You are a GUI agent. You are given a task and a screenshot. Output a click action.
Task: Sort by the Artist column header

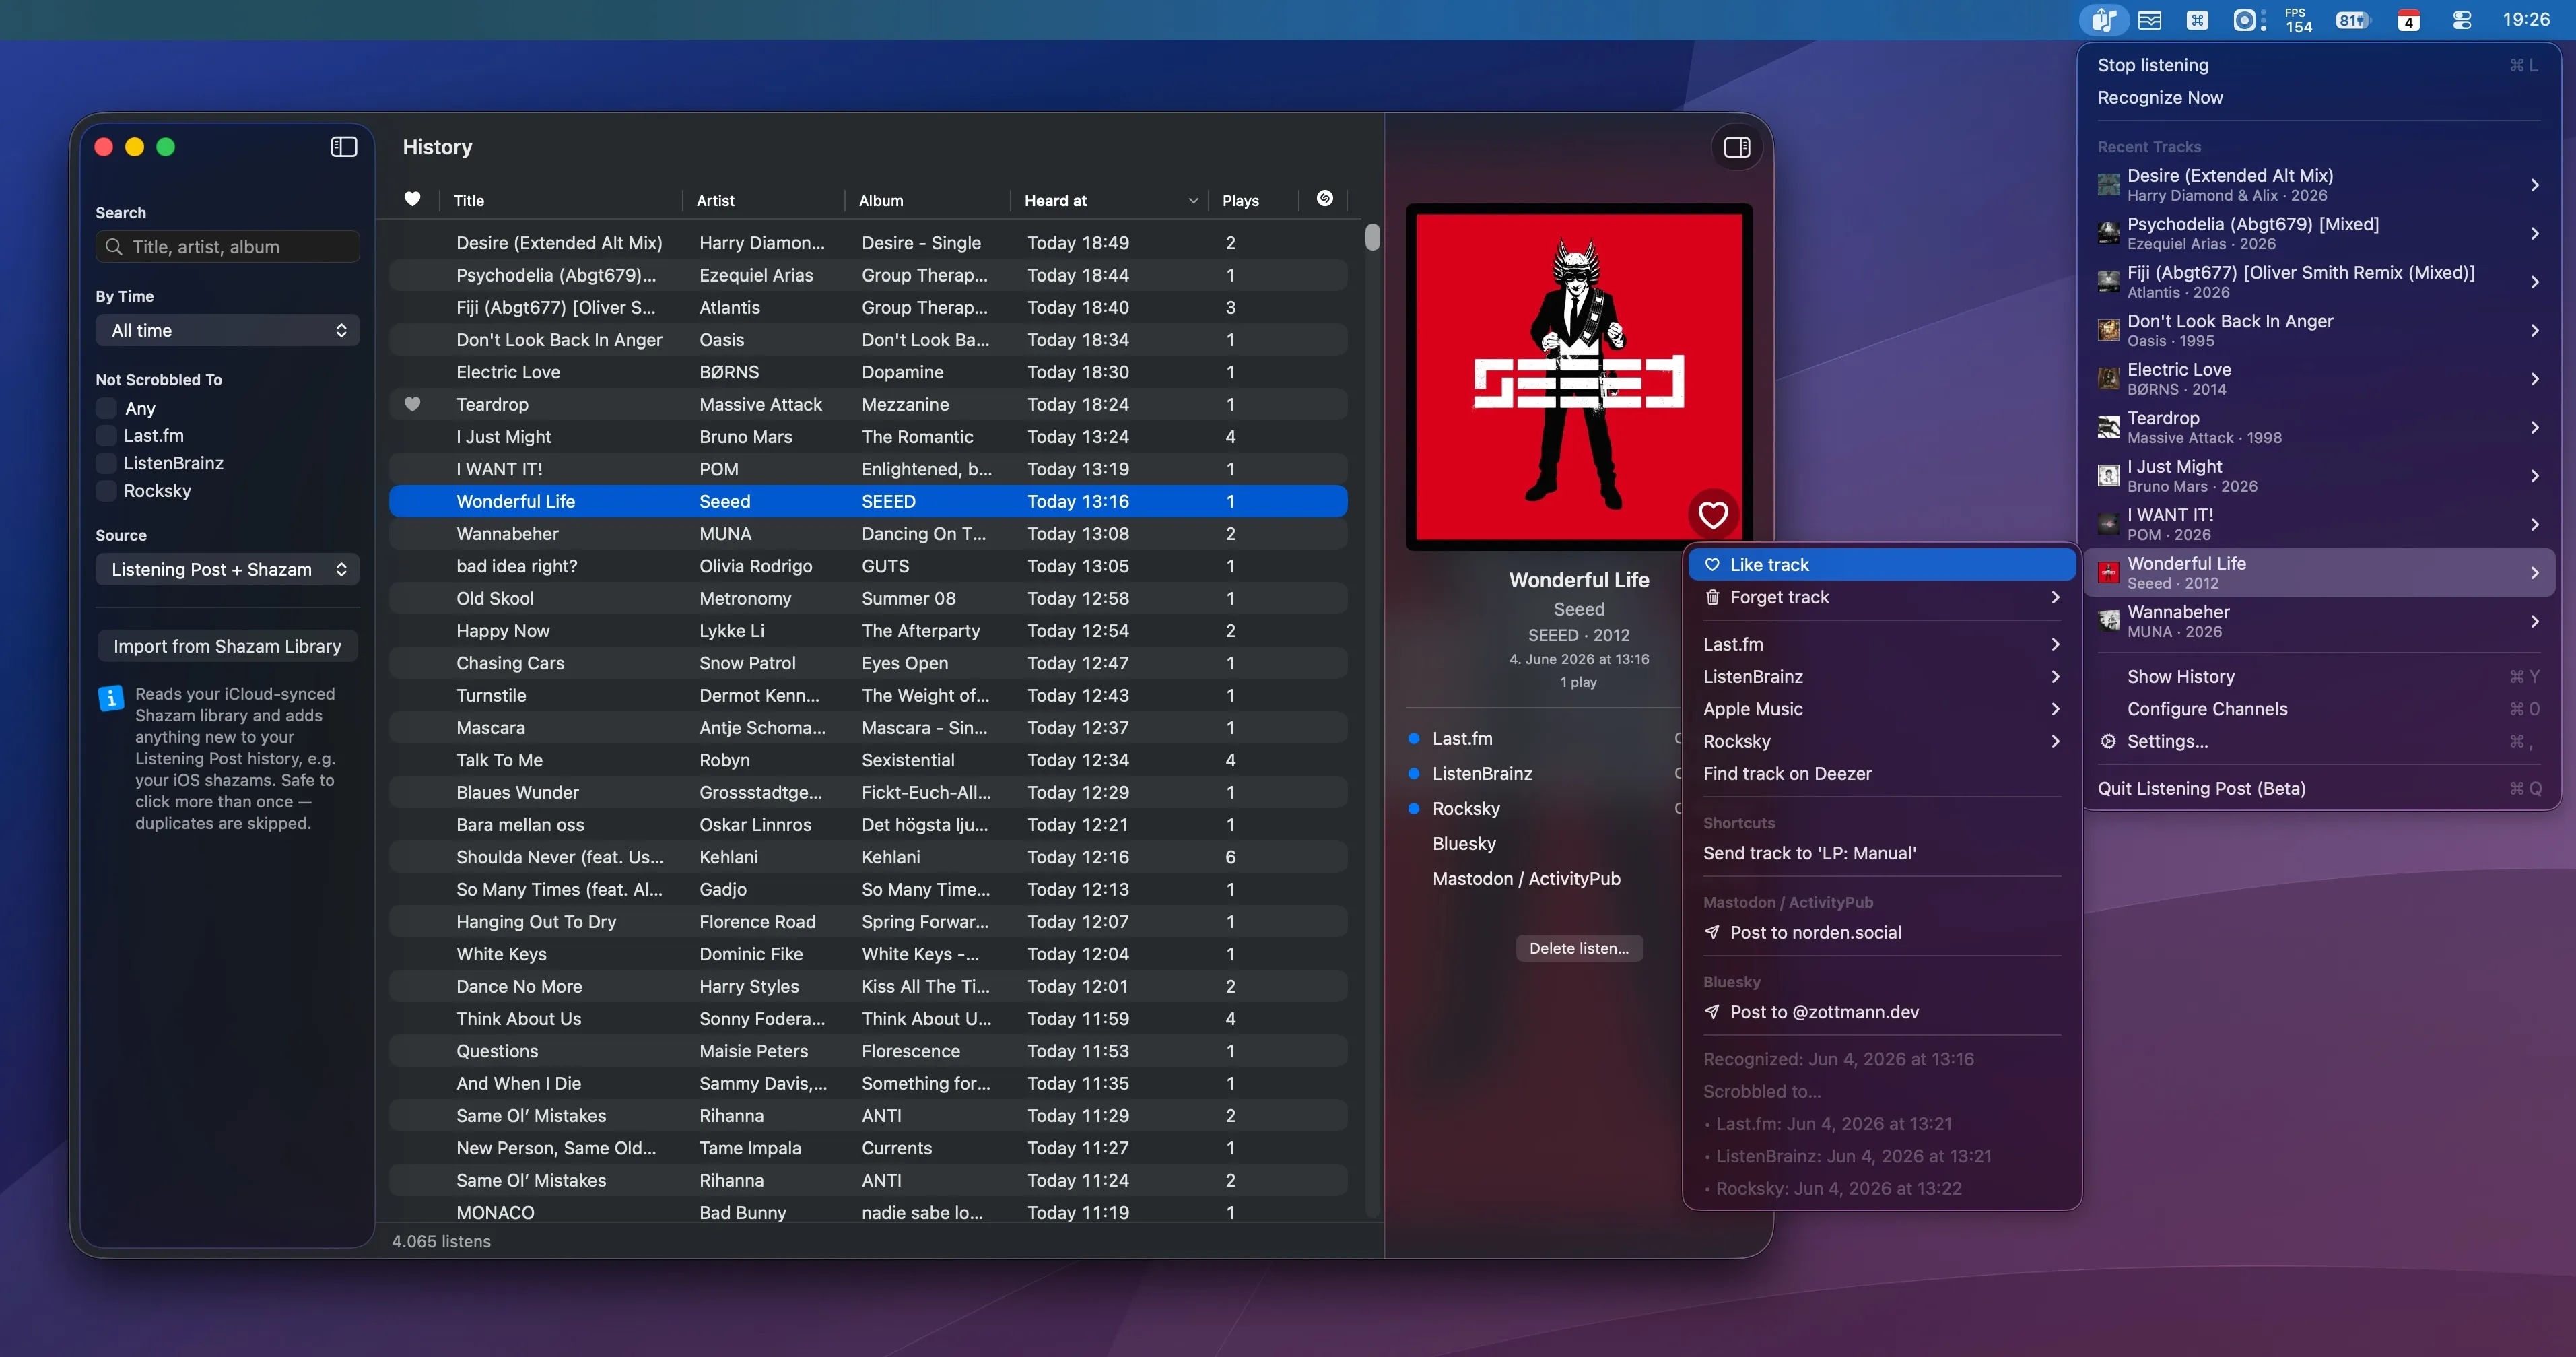tap(764, 200)
